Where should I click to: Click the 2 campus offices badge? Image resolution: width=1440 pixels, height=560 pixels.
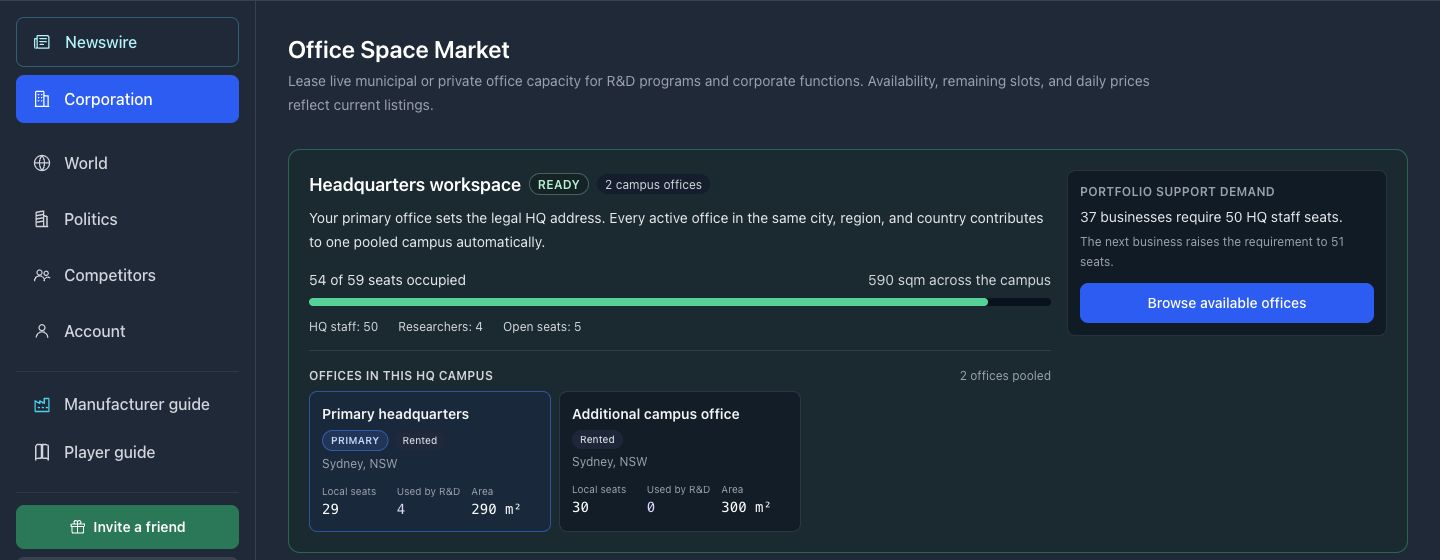(x=654, y=185)
